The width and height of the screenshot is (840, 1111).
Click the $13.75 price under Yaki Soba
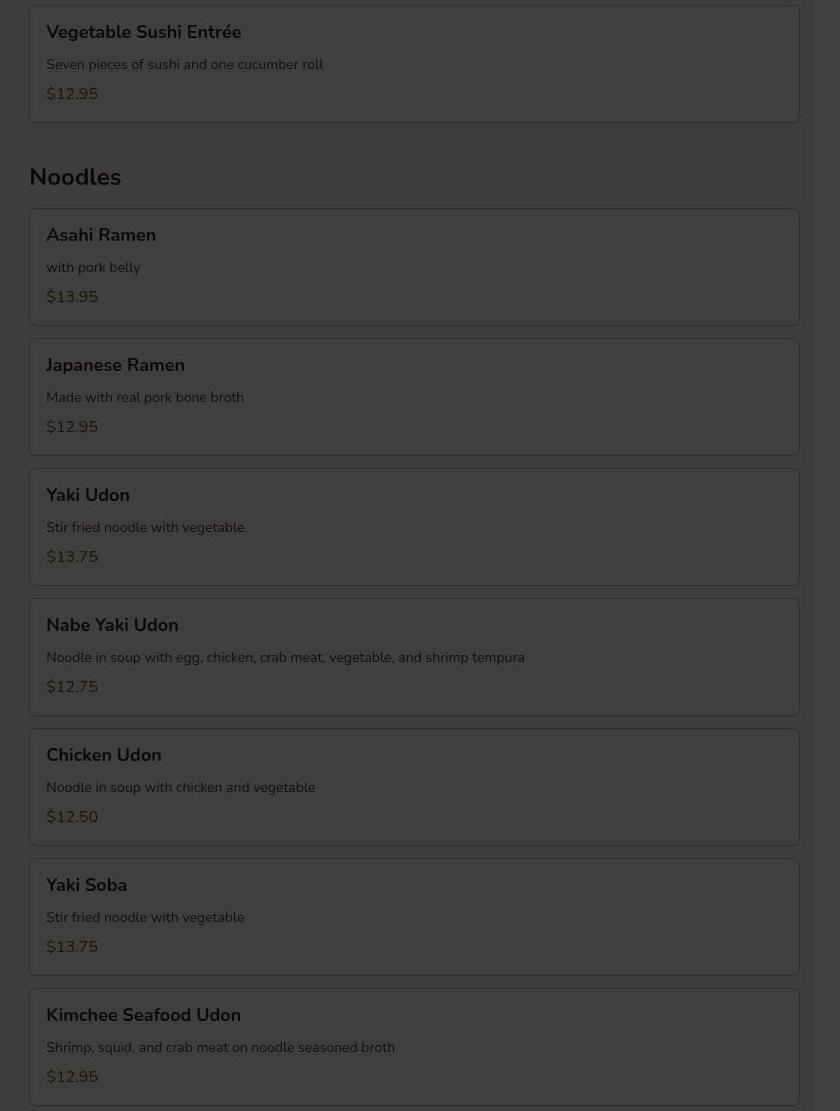(72, 947)
